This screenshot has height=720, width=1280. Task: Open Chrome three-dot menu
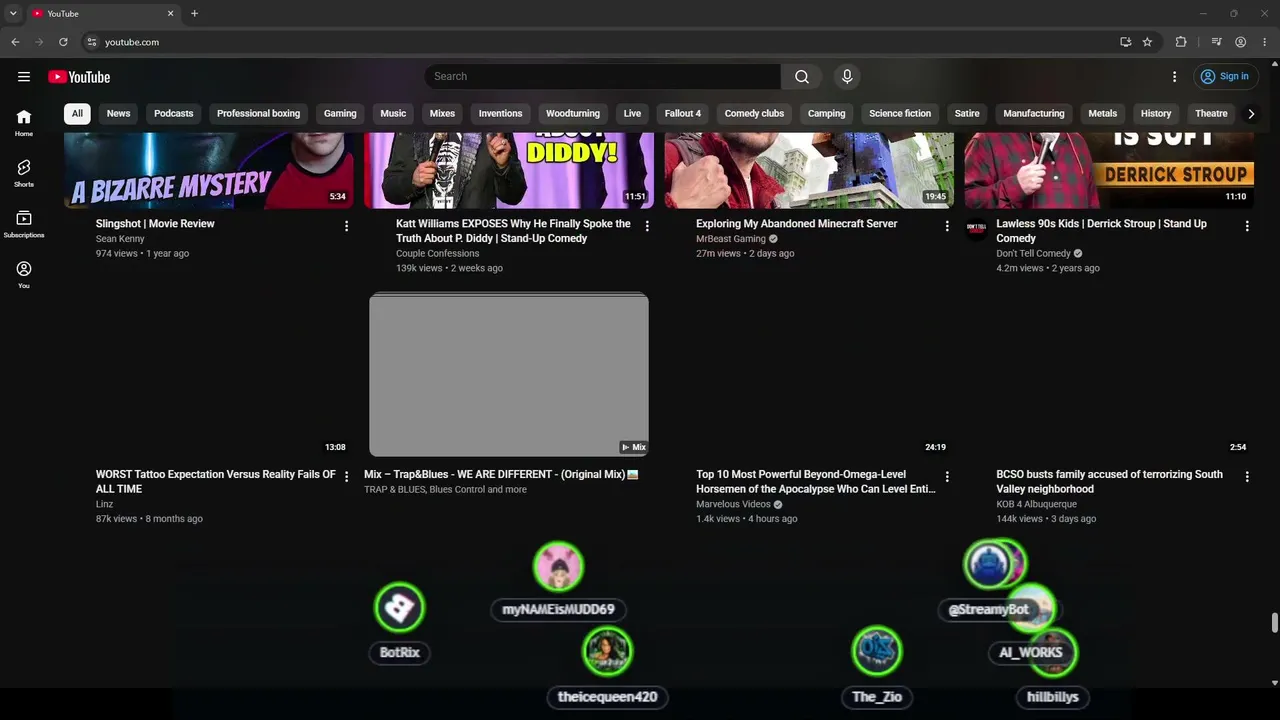[1265, 42]
